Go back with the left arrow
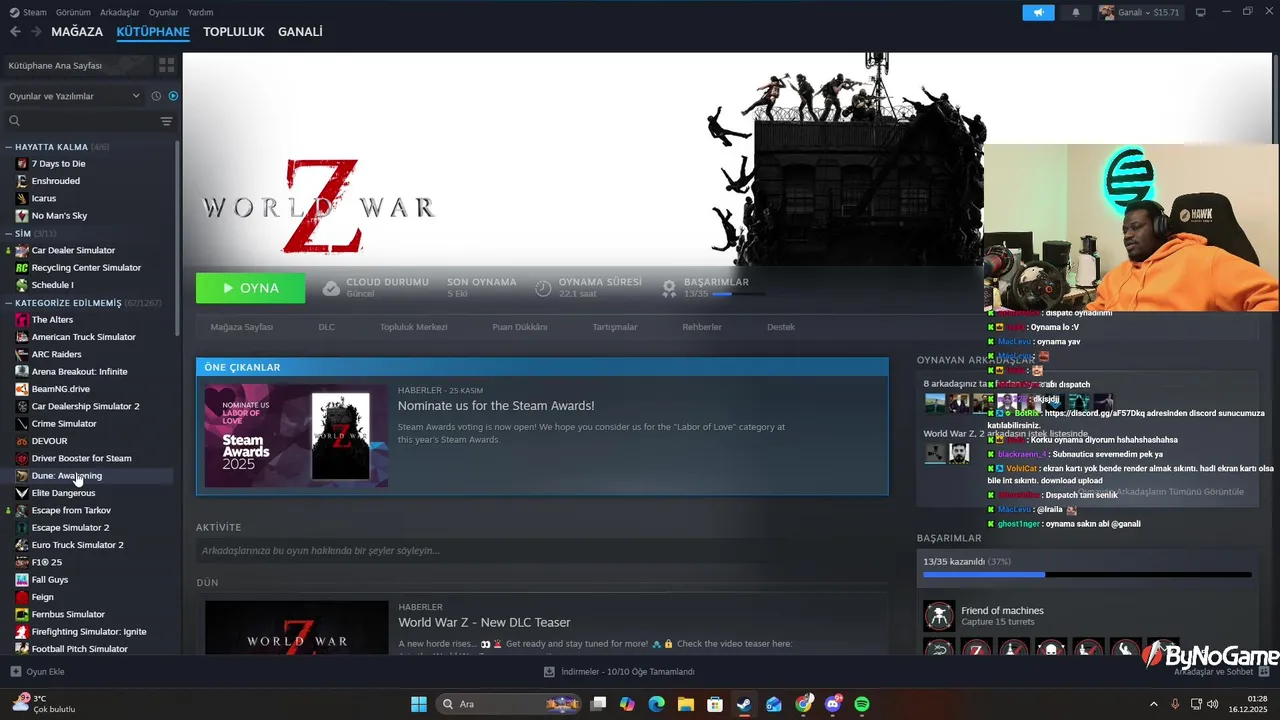The height and width of the screenshot is (720, 1280). 15,32
